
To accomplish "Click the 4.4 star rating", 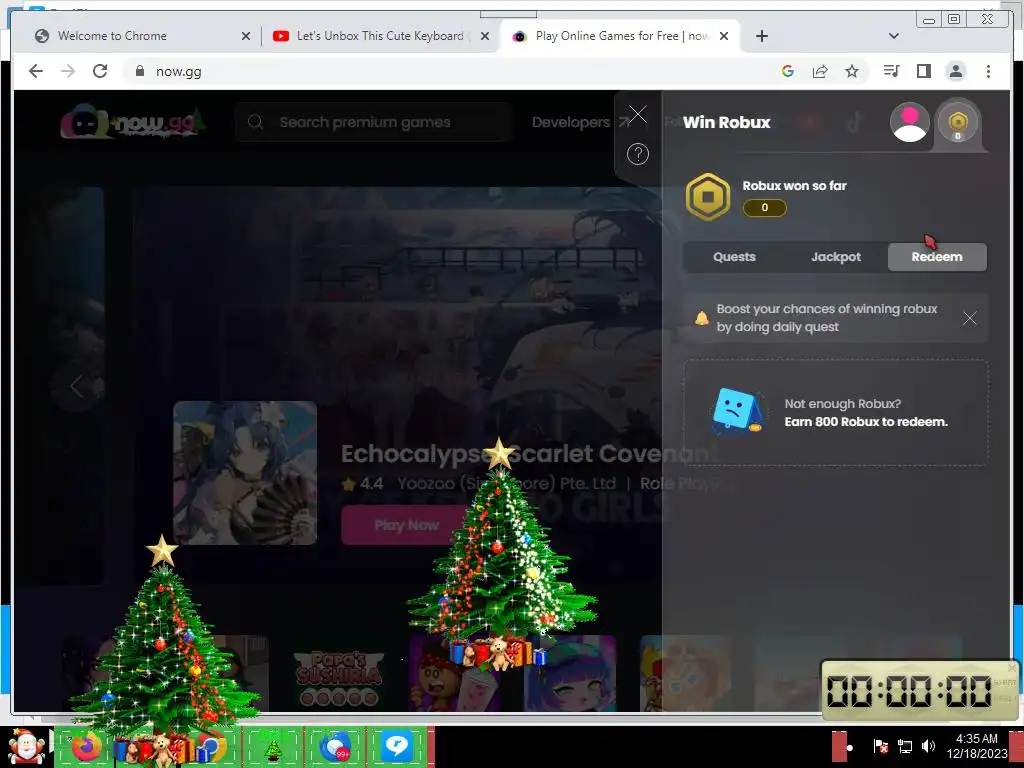I will pyautogui.click(x=363, y=484).
